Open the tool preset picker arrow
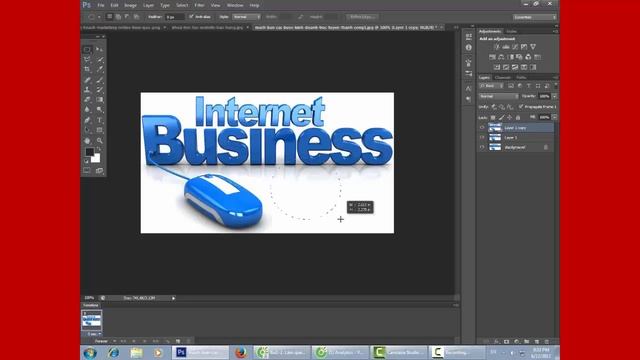 [99, 17]
